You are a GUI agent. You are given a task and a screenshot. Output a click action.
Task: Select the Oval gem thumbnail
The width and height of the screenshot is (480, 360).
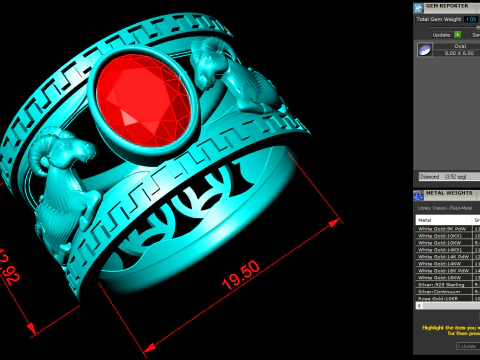pos(425,50)
